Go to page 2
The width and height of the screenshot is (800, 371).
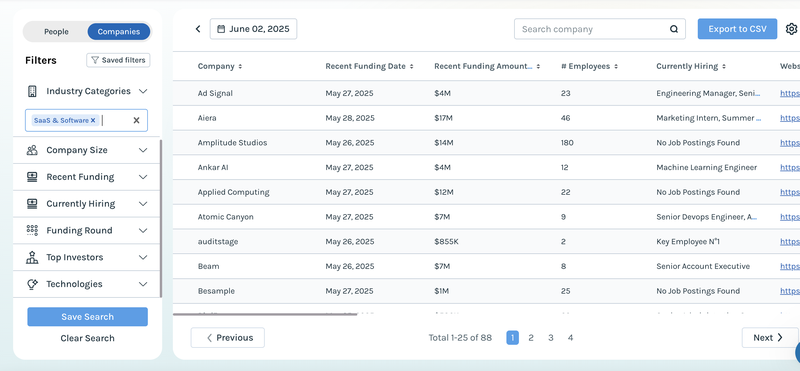531,338
